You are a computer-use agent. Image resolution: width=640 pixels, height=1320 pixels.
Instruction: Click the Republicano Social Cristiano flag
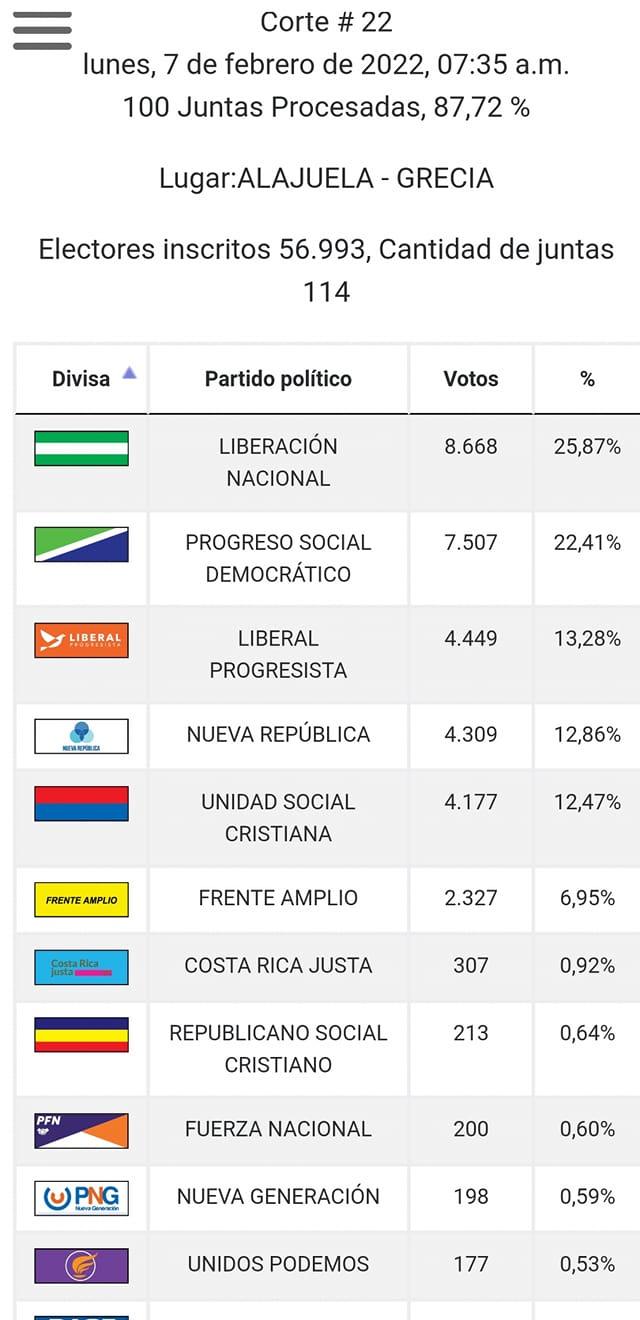point(81,1035)
